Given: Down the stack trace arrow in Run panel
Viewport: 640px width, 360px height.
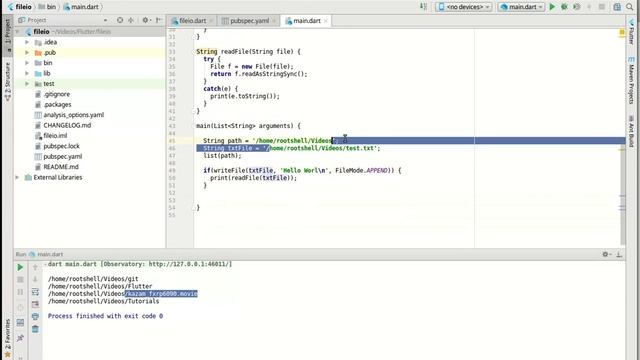Looking at the screenshot, I should tap(35, 280).
